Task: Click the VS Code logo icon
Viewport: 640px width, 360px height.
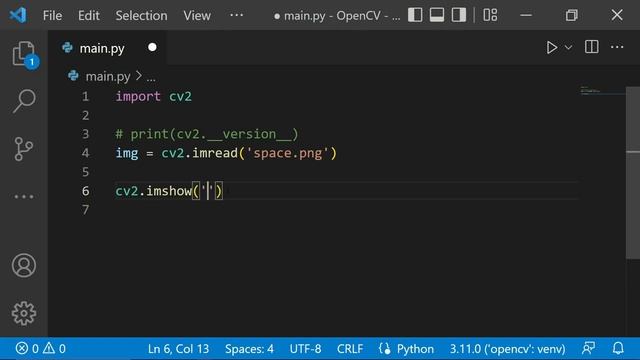Action: point(18,16)
